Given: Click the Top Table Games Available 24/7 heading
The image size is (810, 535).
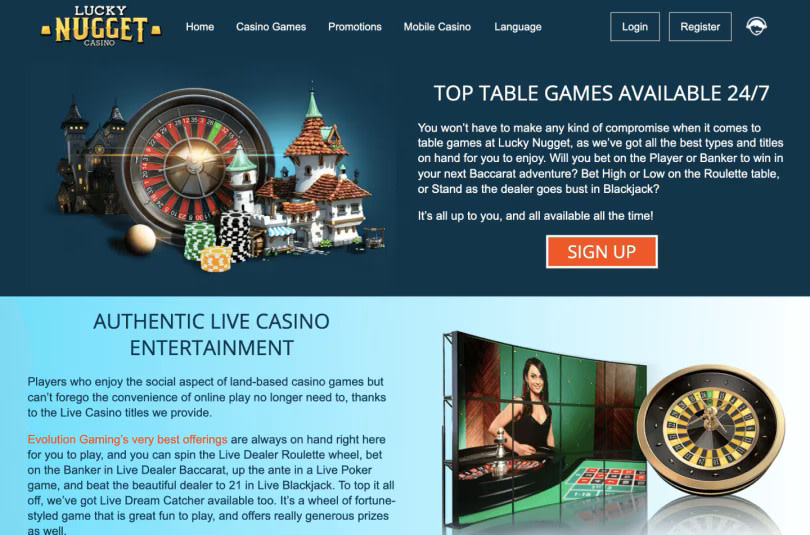Looking at the screenshot, I should click(601, 93).
